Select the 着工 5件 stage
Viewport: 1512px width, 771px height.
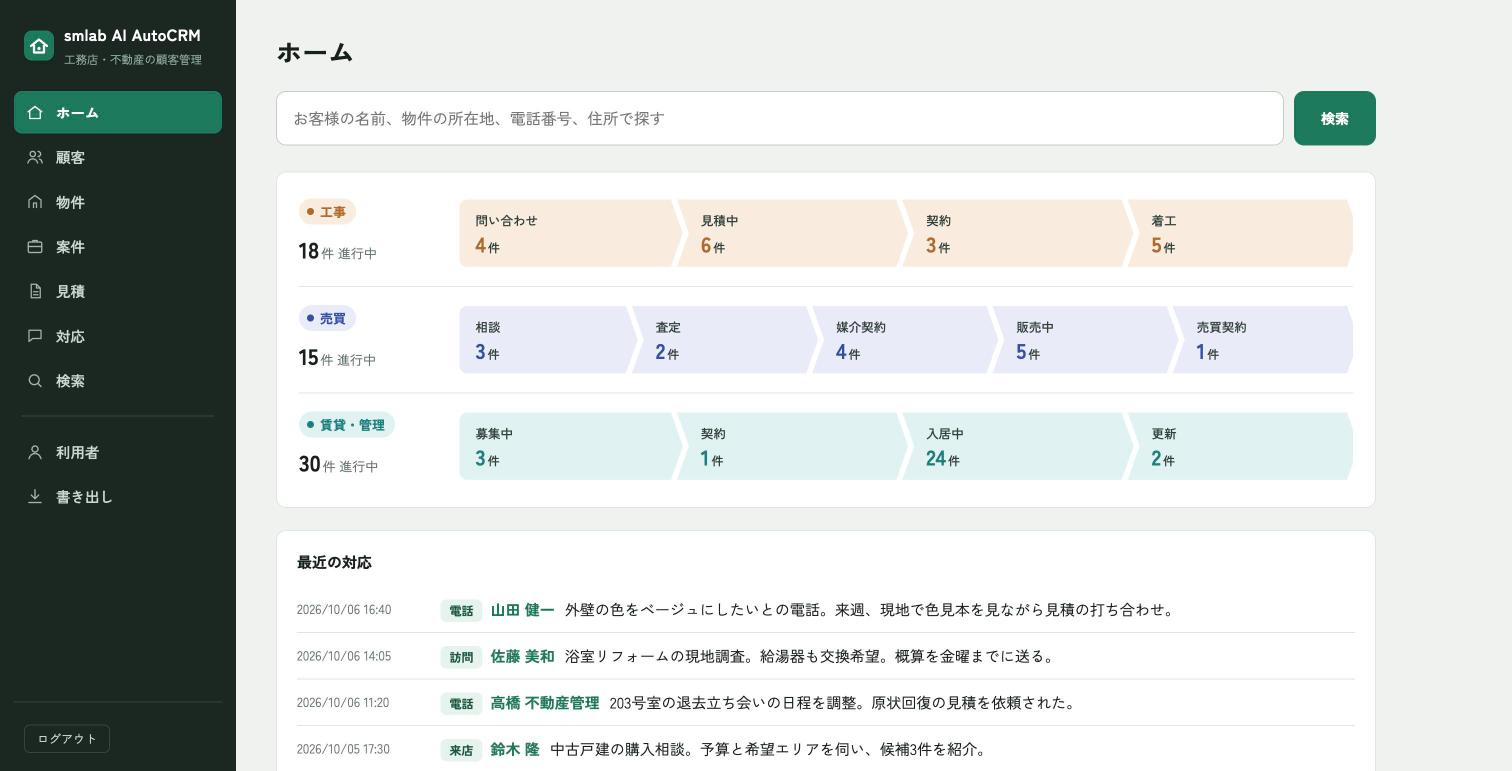[x=1241, y=233]
